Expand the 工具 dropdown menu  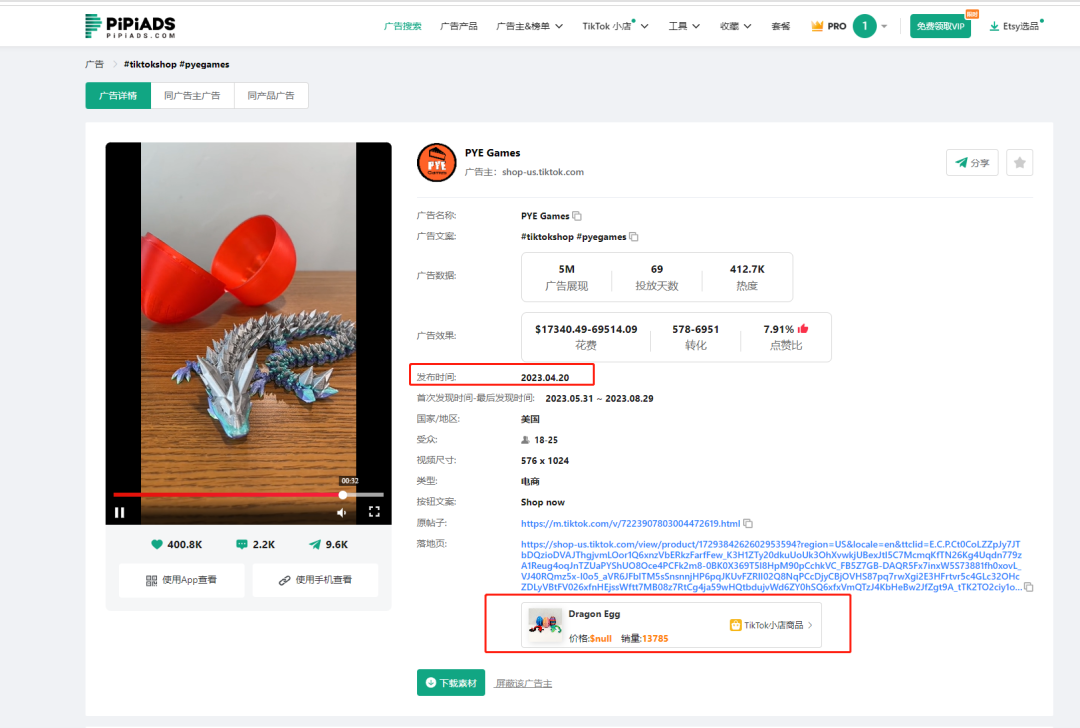pos(684,26)
